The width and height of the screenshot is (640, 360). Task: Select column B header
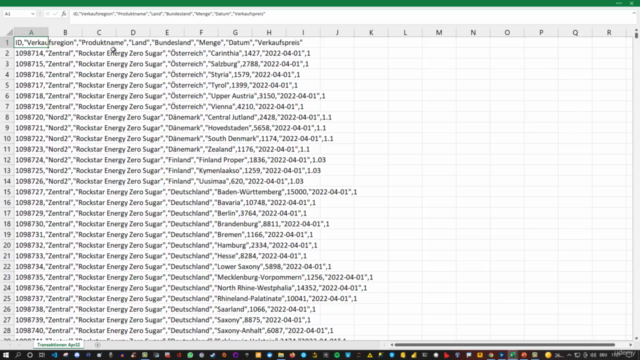65,32
